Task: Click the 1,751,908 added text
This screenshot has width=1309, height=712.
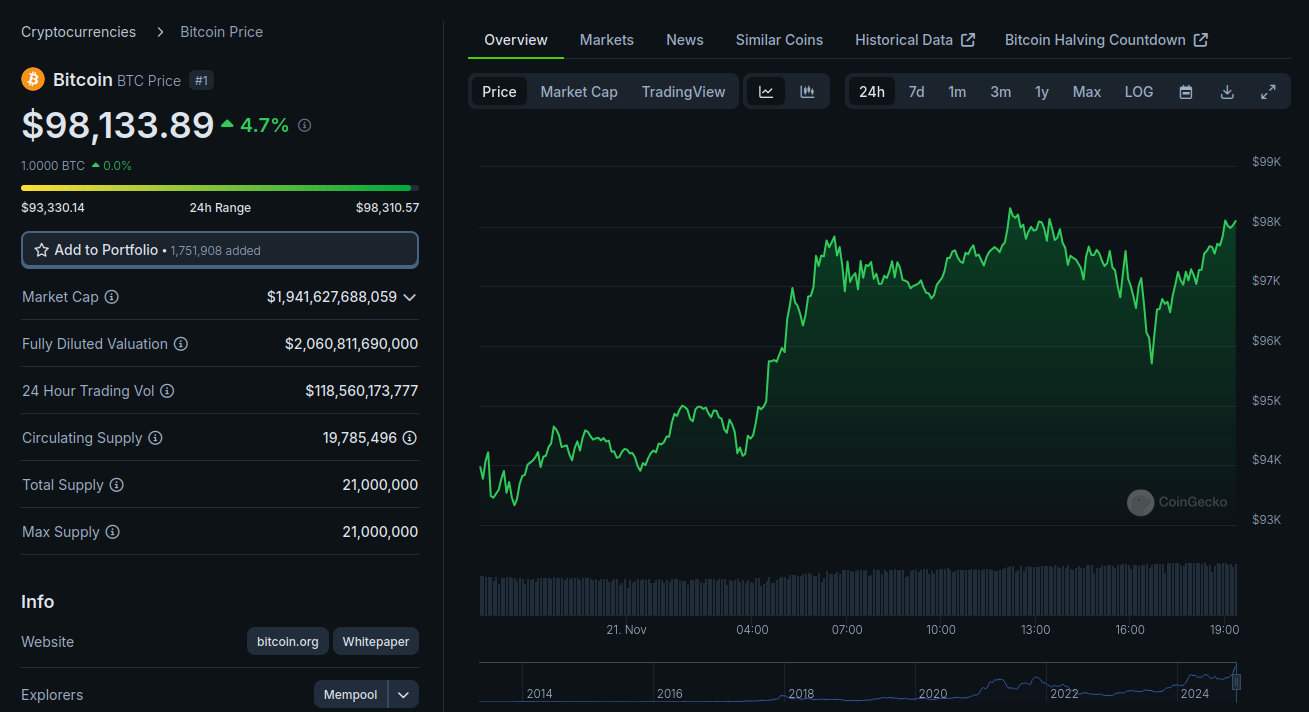Action: point(215,251)
